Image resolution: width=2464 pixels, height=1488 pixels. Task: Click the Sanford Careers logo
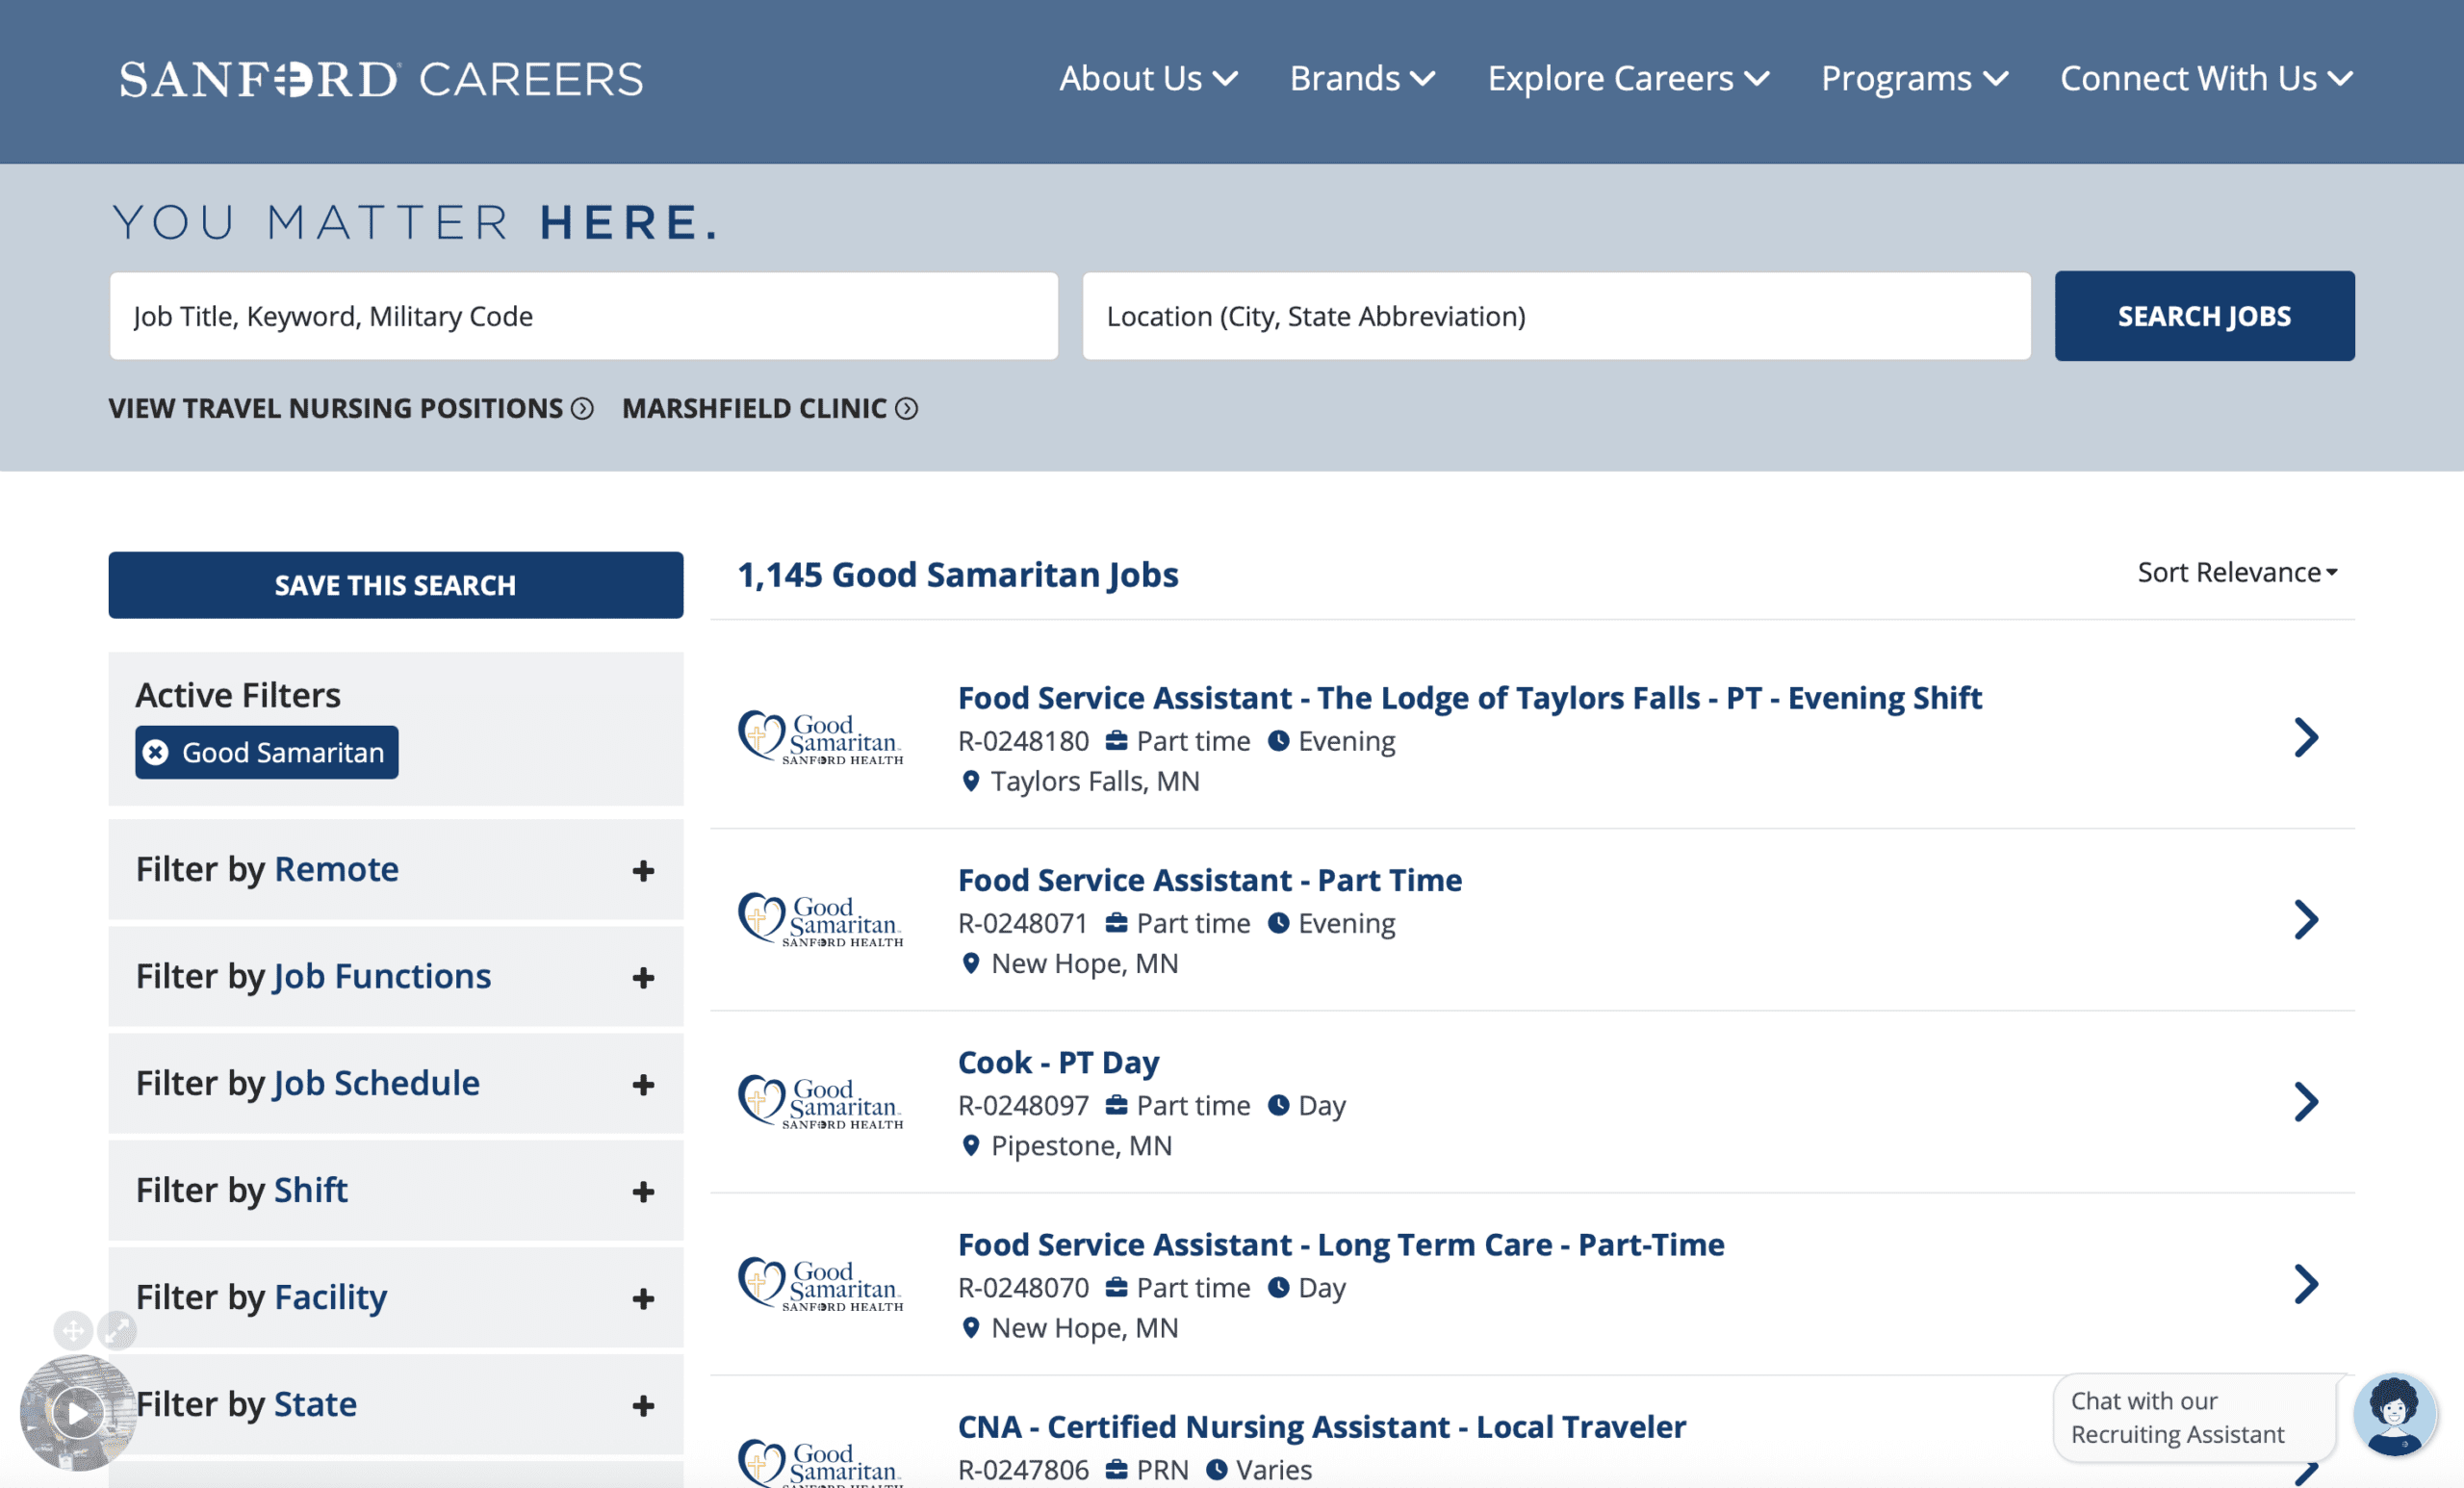coord(381,79)
